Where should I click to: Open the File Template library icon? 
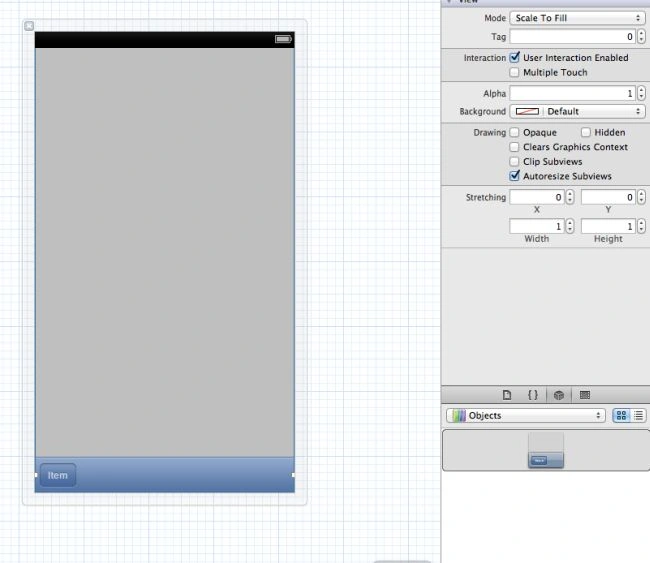(507, 395)
